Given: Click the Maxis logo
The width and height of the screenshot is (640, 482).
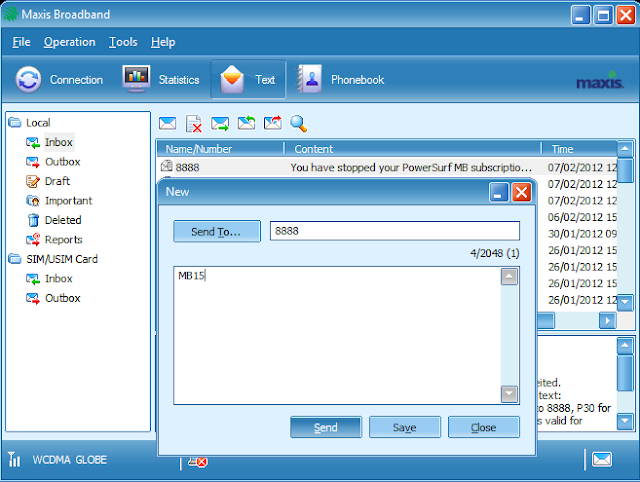Looking at the screenshot, I should 600,80.
